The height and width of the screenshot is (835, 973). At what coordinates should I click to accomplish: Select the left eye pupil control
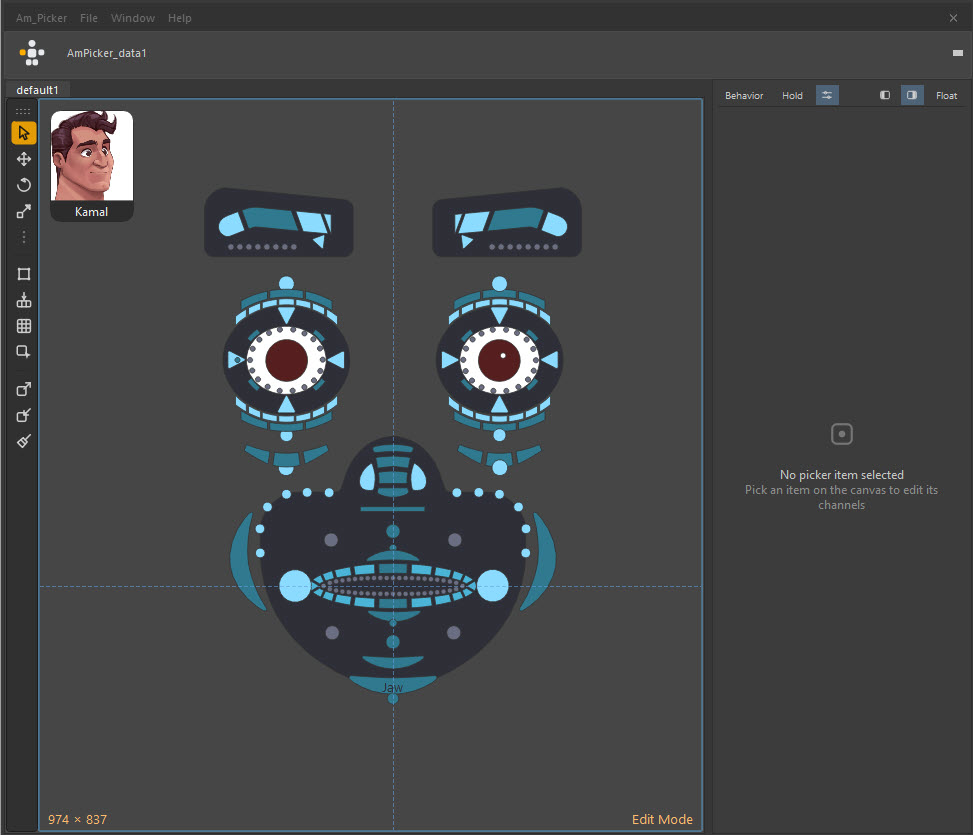tap(286, 360)
